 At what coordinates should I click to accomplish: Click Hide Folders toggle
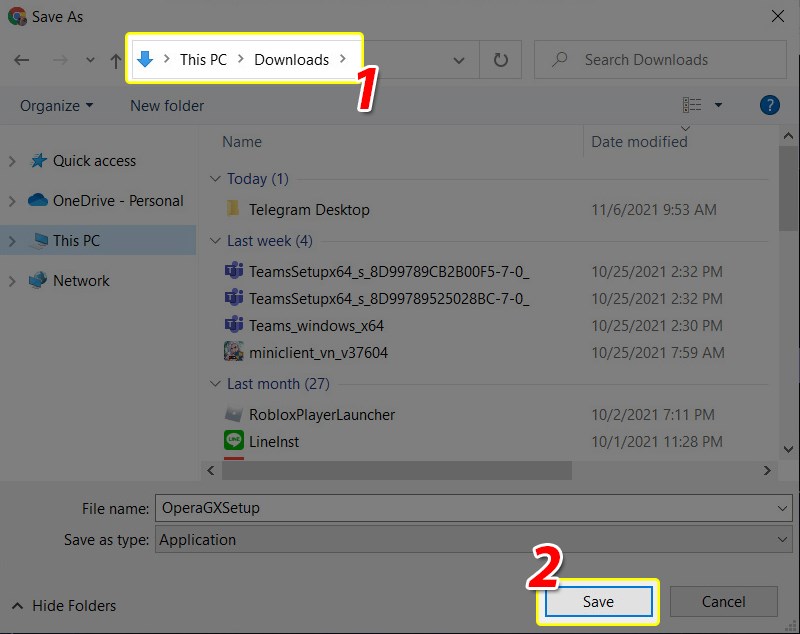tap(64, 606)
